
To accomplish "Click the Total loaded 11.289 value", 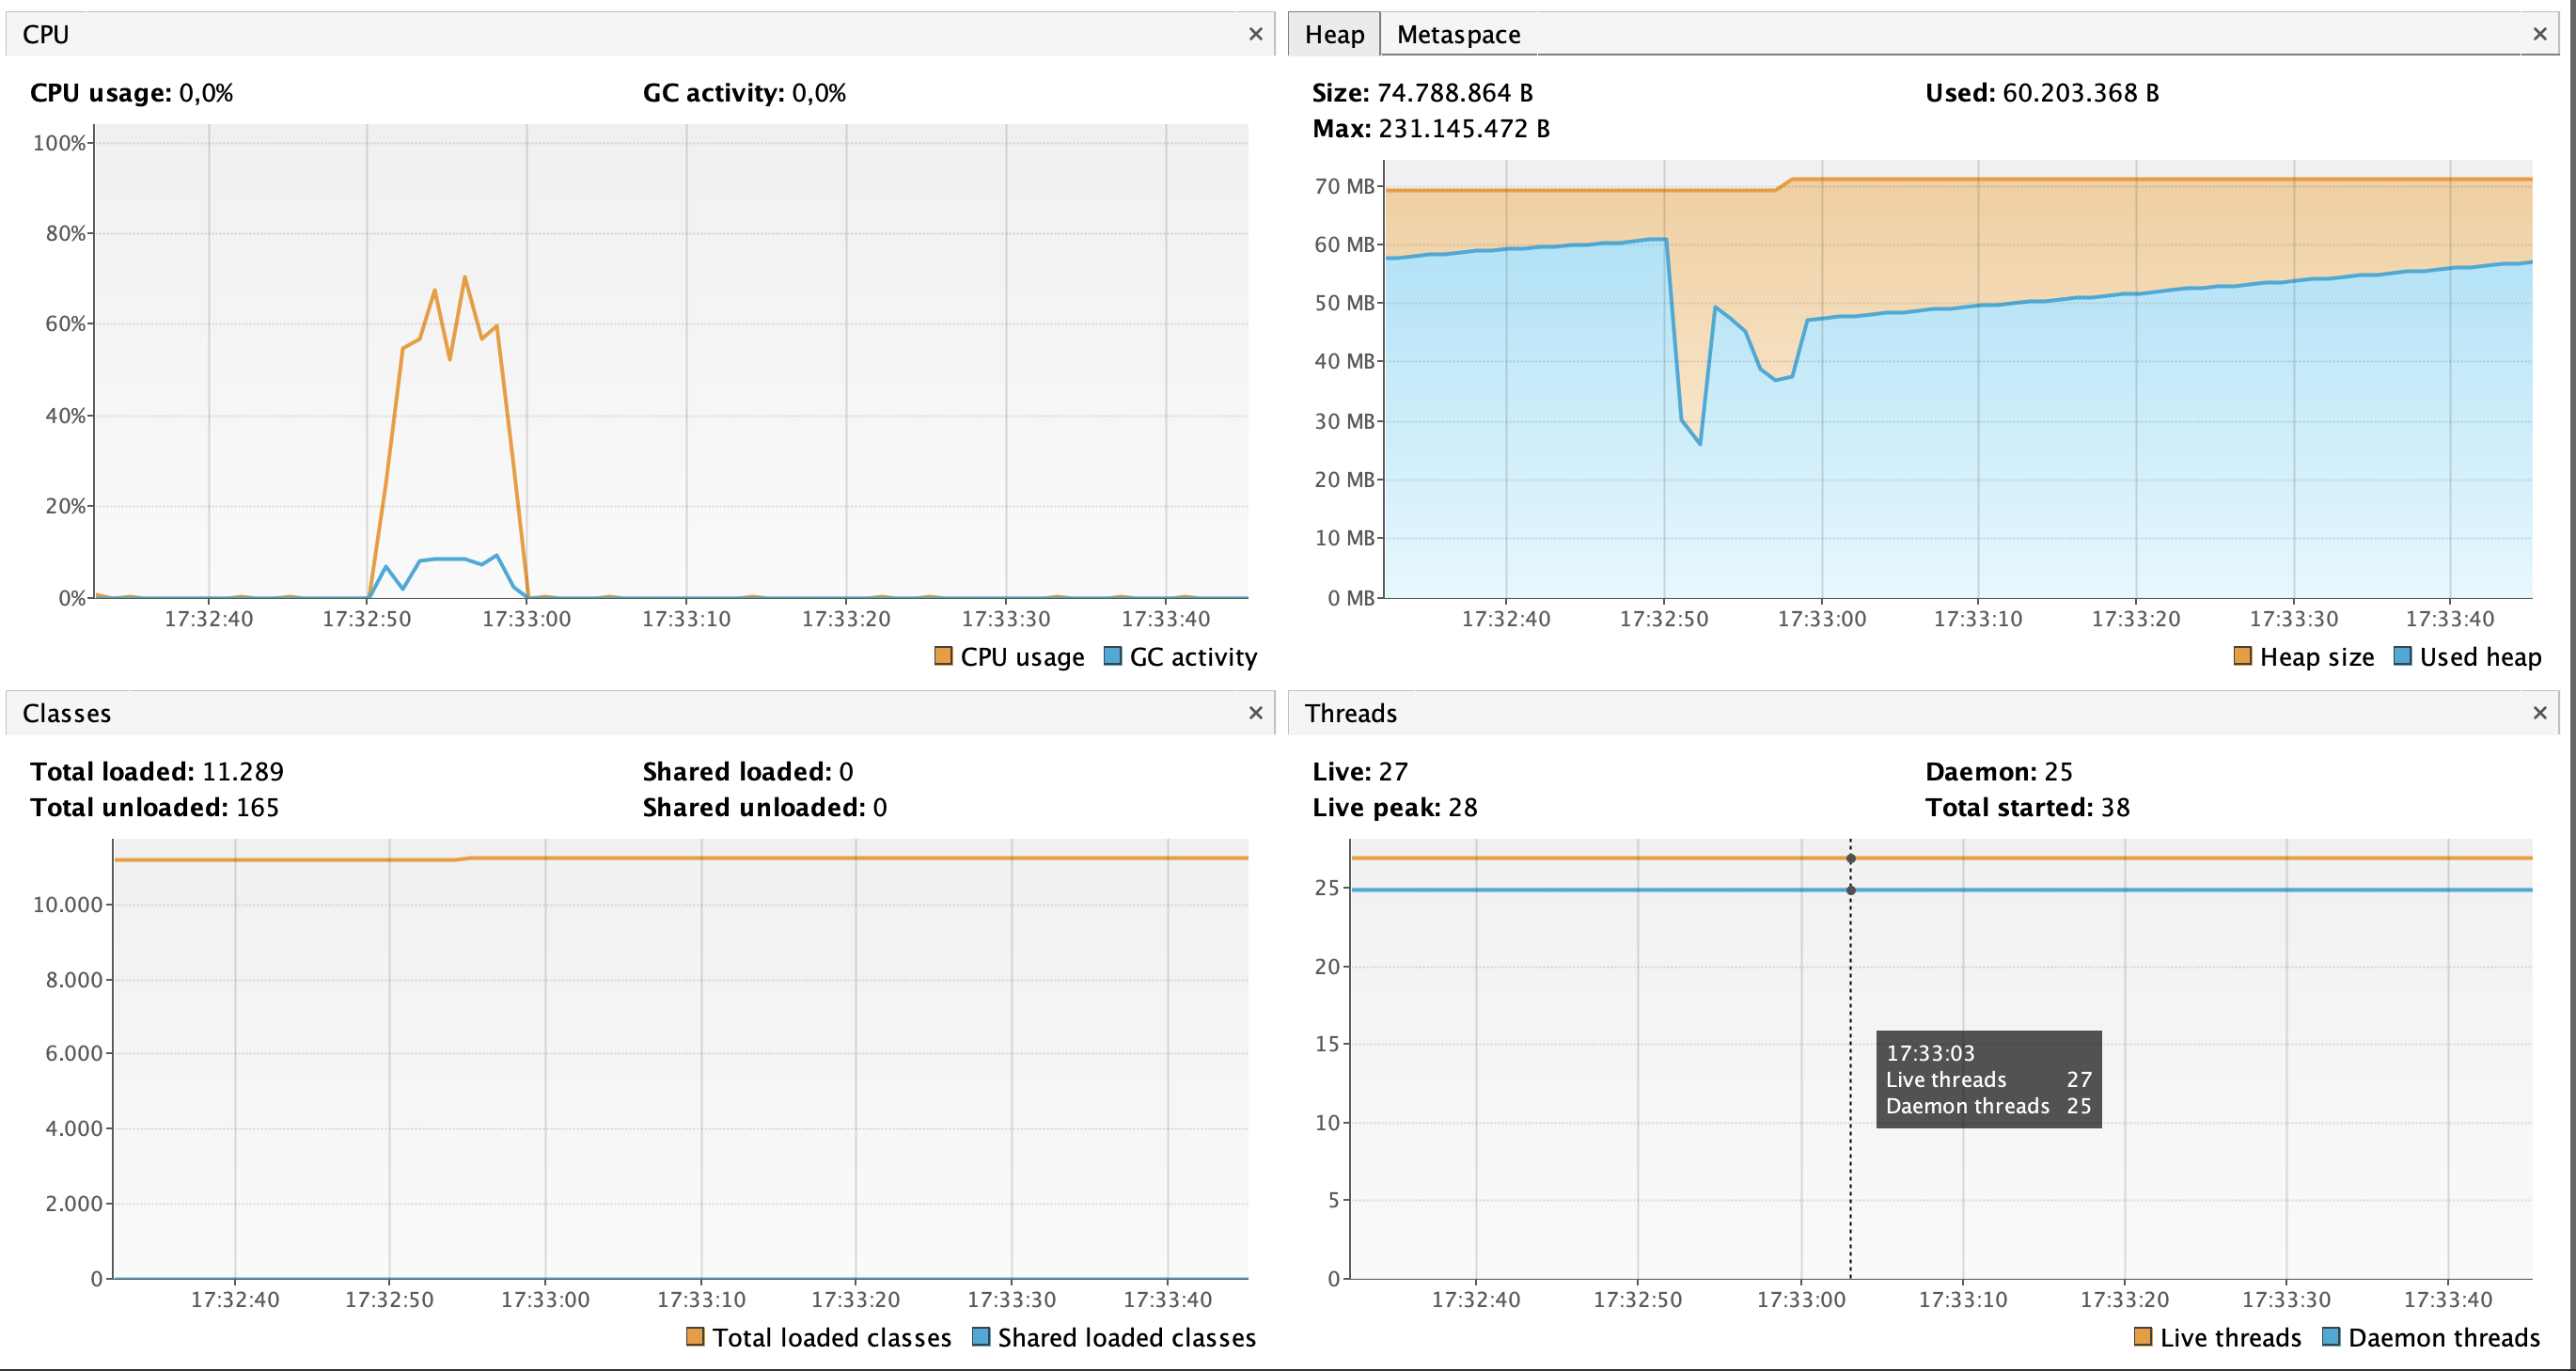I will click(243, 772).
